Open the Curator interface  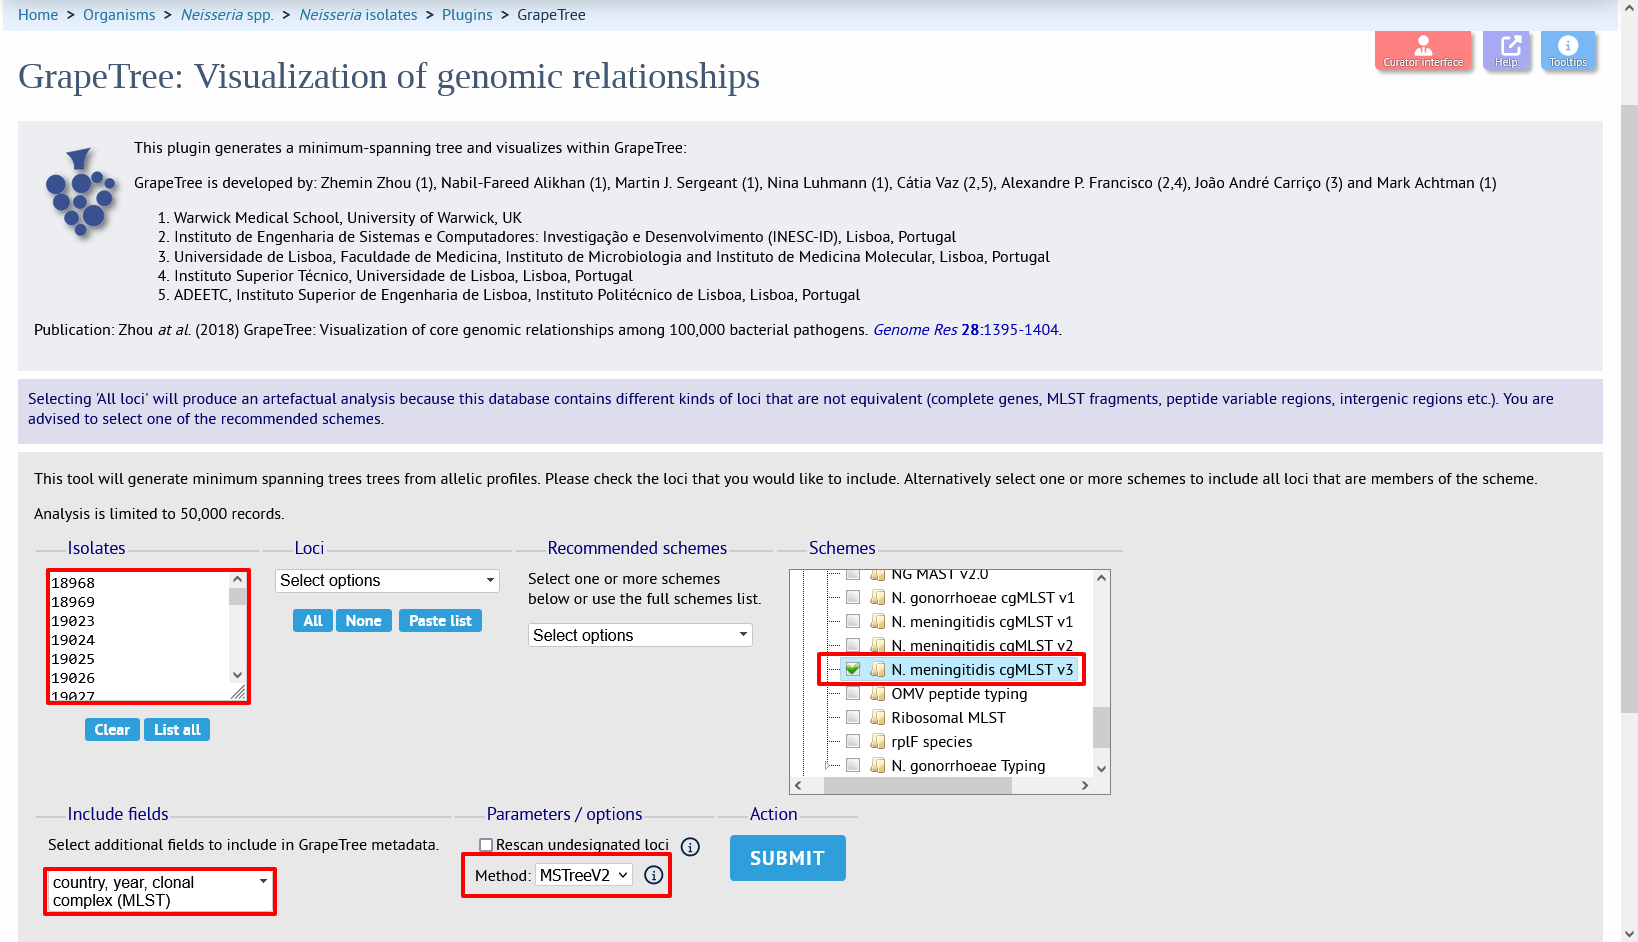pyautogui.click(x=1423, y=50)
